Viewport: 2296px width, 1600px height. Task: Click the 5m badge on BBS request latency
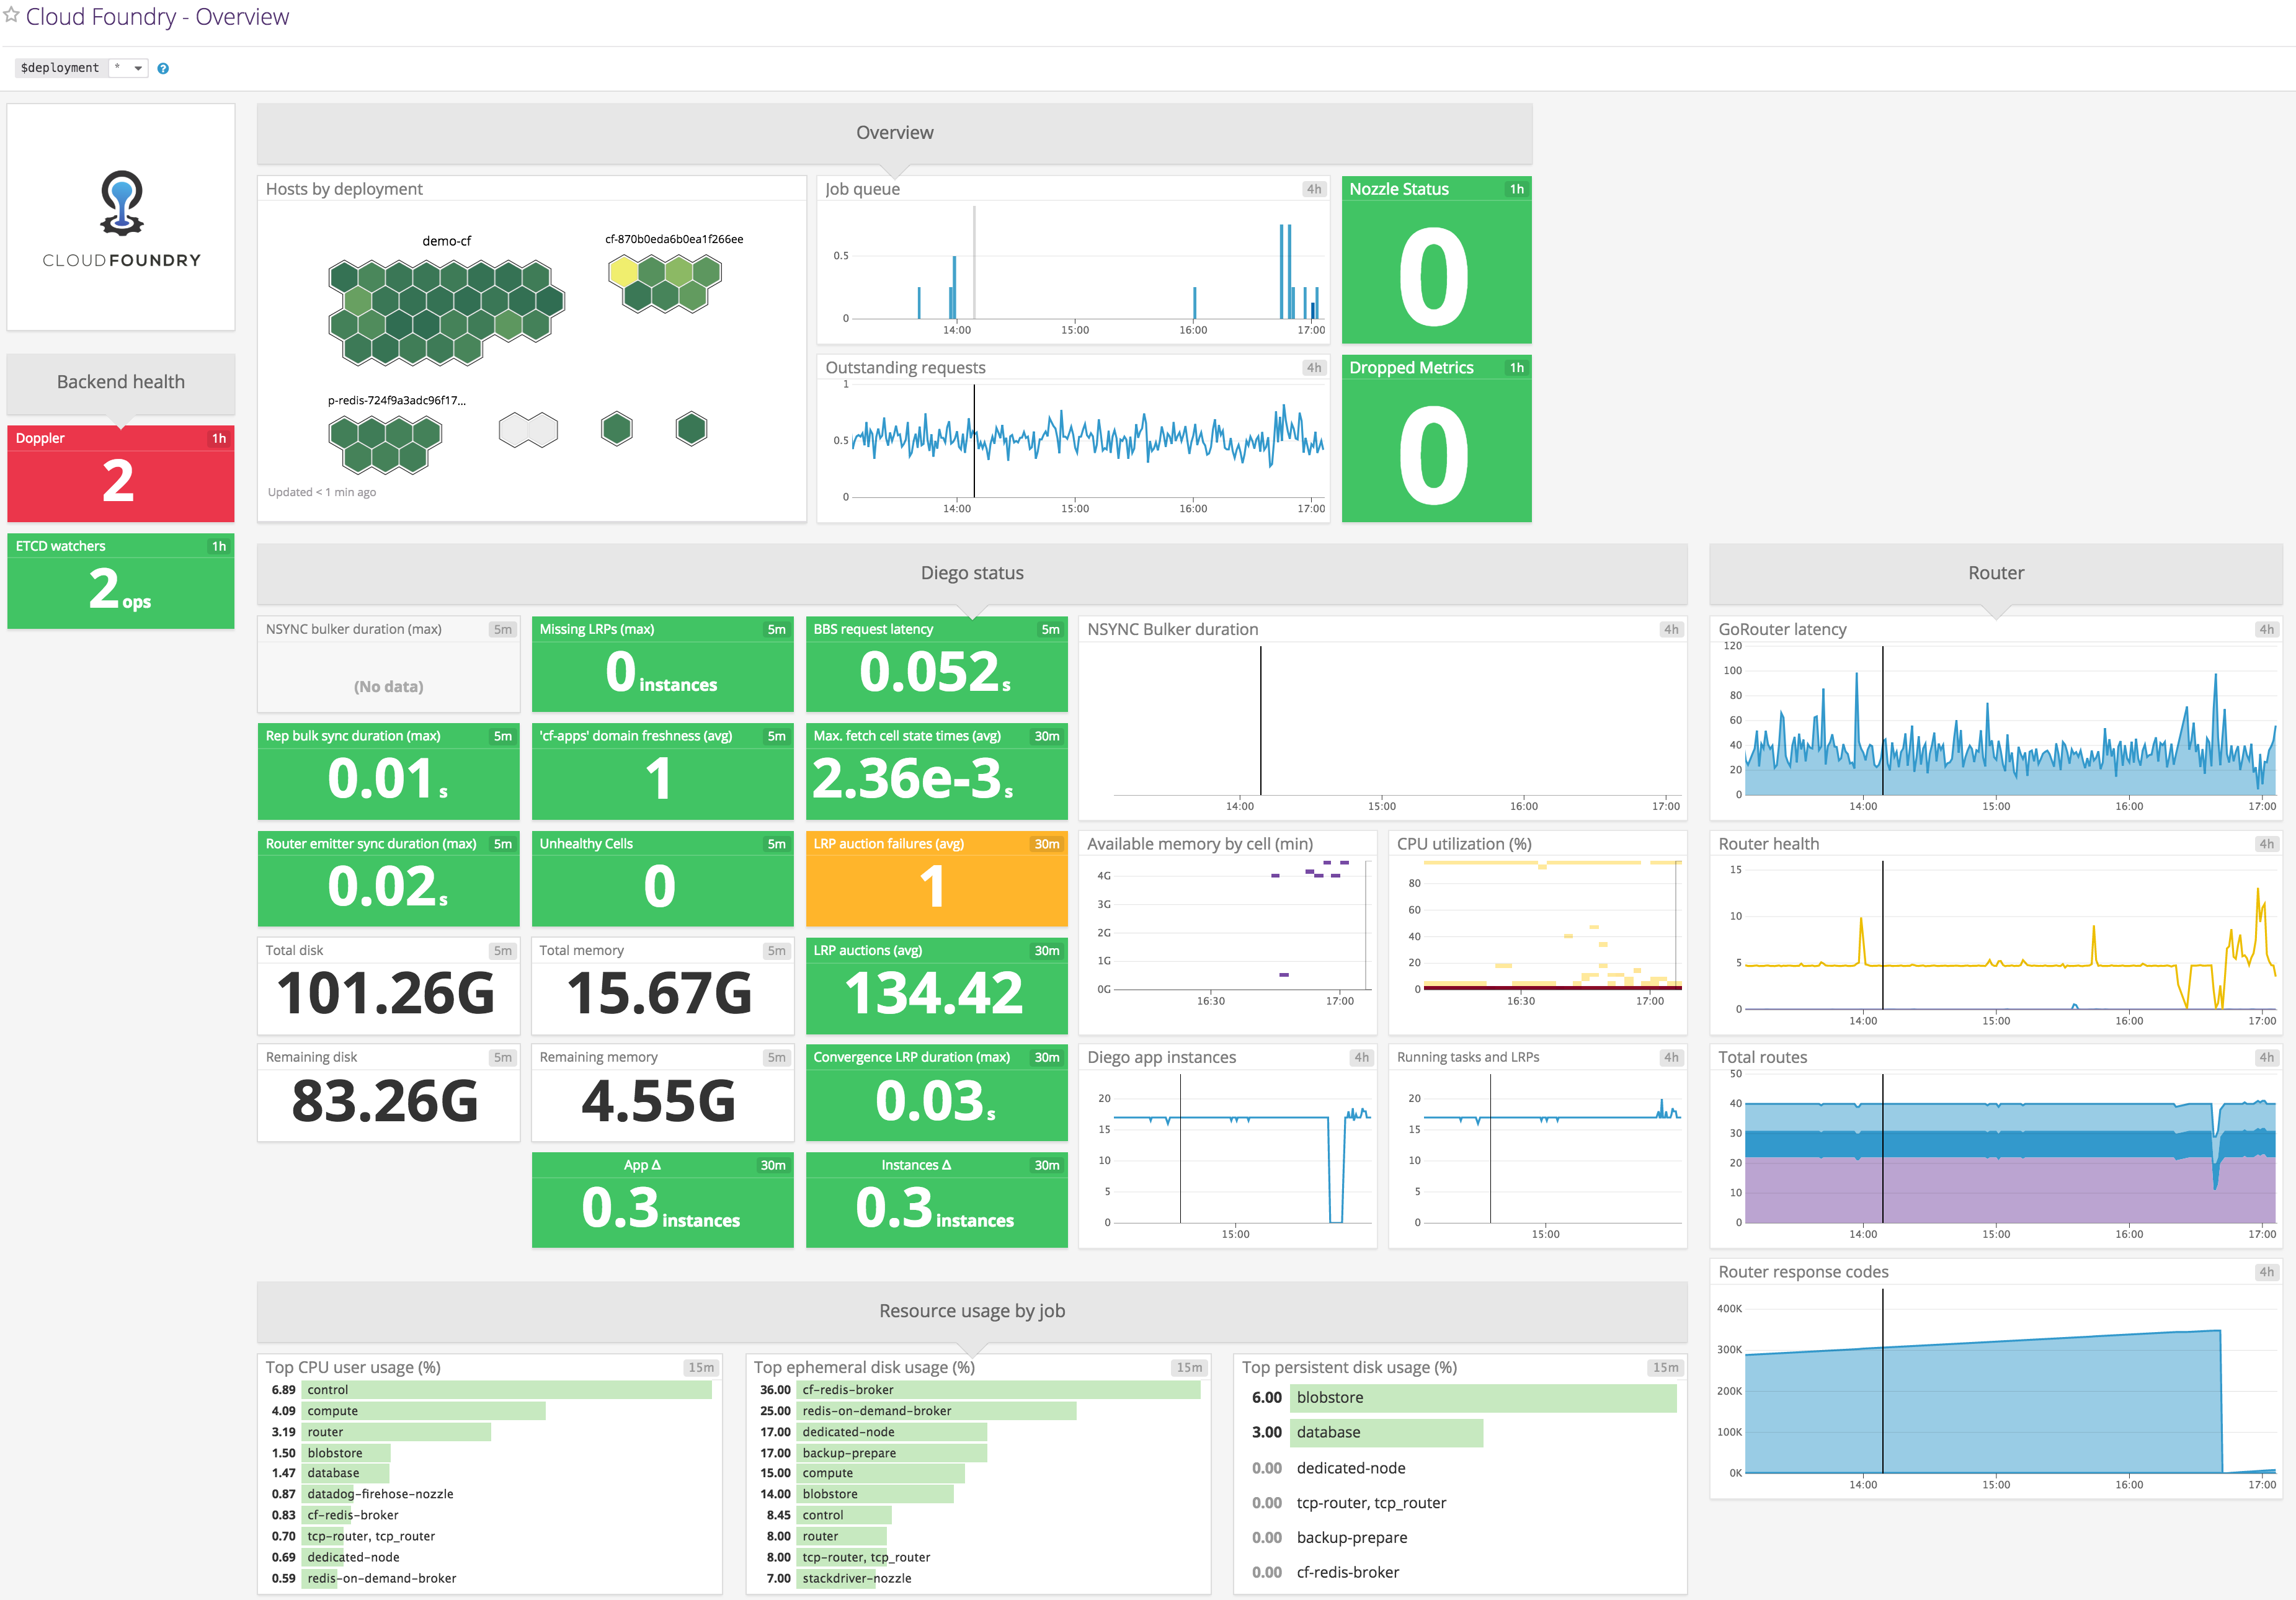tap(1049, 629)
